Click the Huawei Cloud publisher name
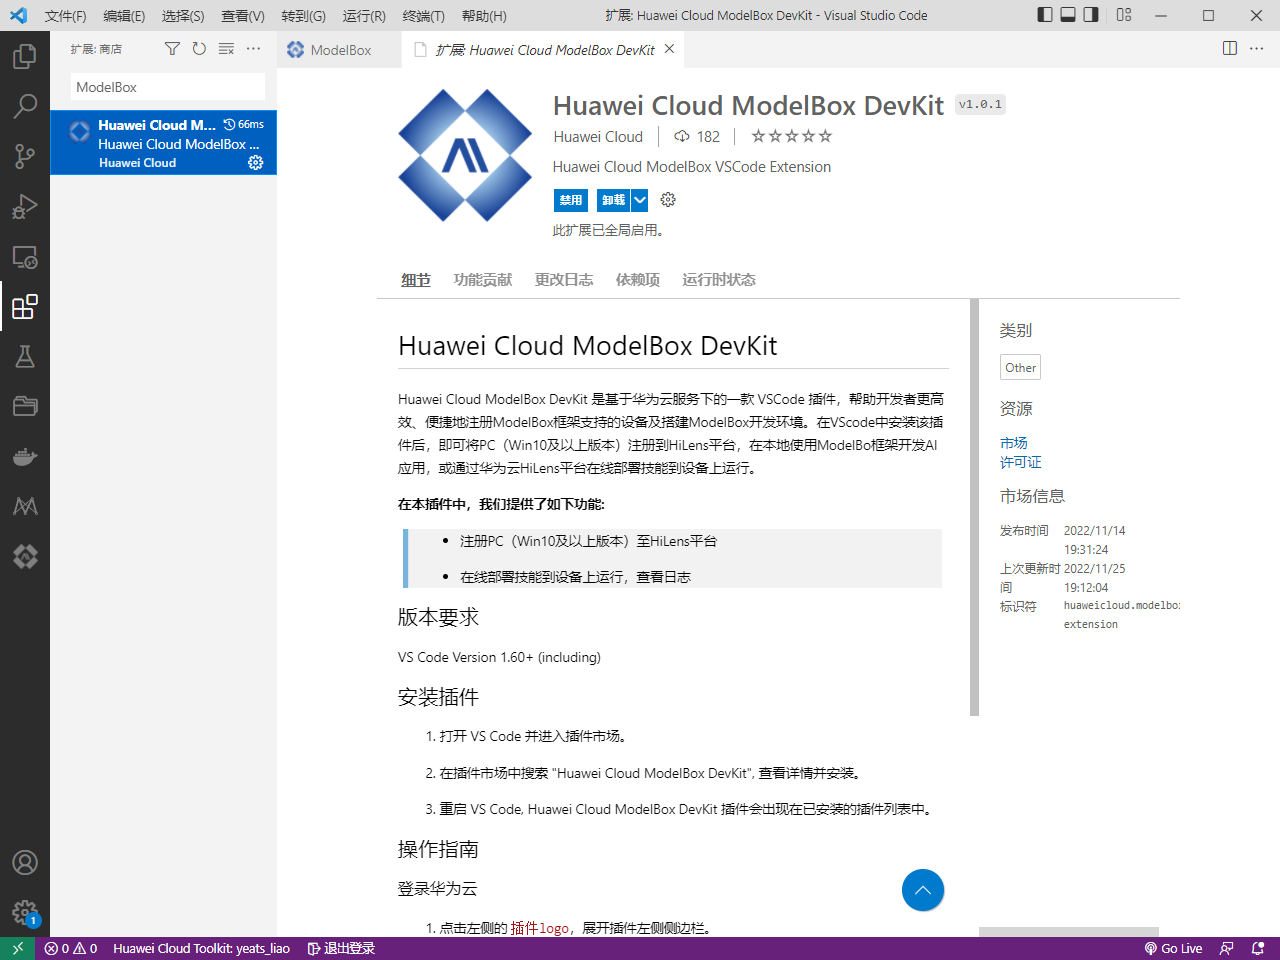Image resolution: width=1280 pixels, height=960 pixels. (598, 137)
